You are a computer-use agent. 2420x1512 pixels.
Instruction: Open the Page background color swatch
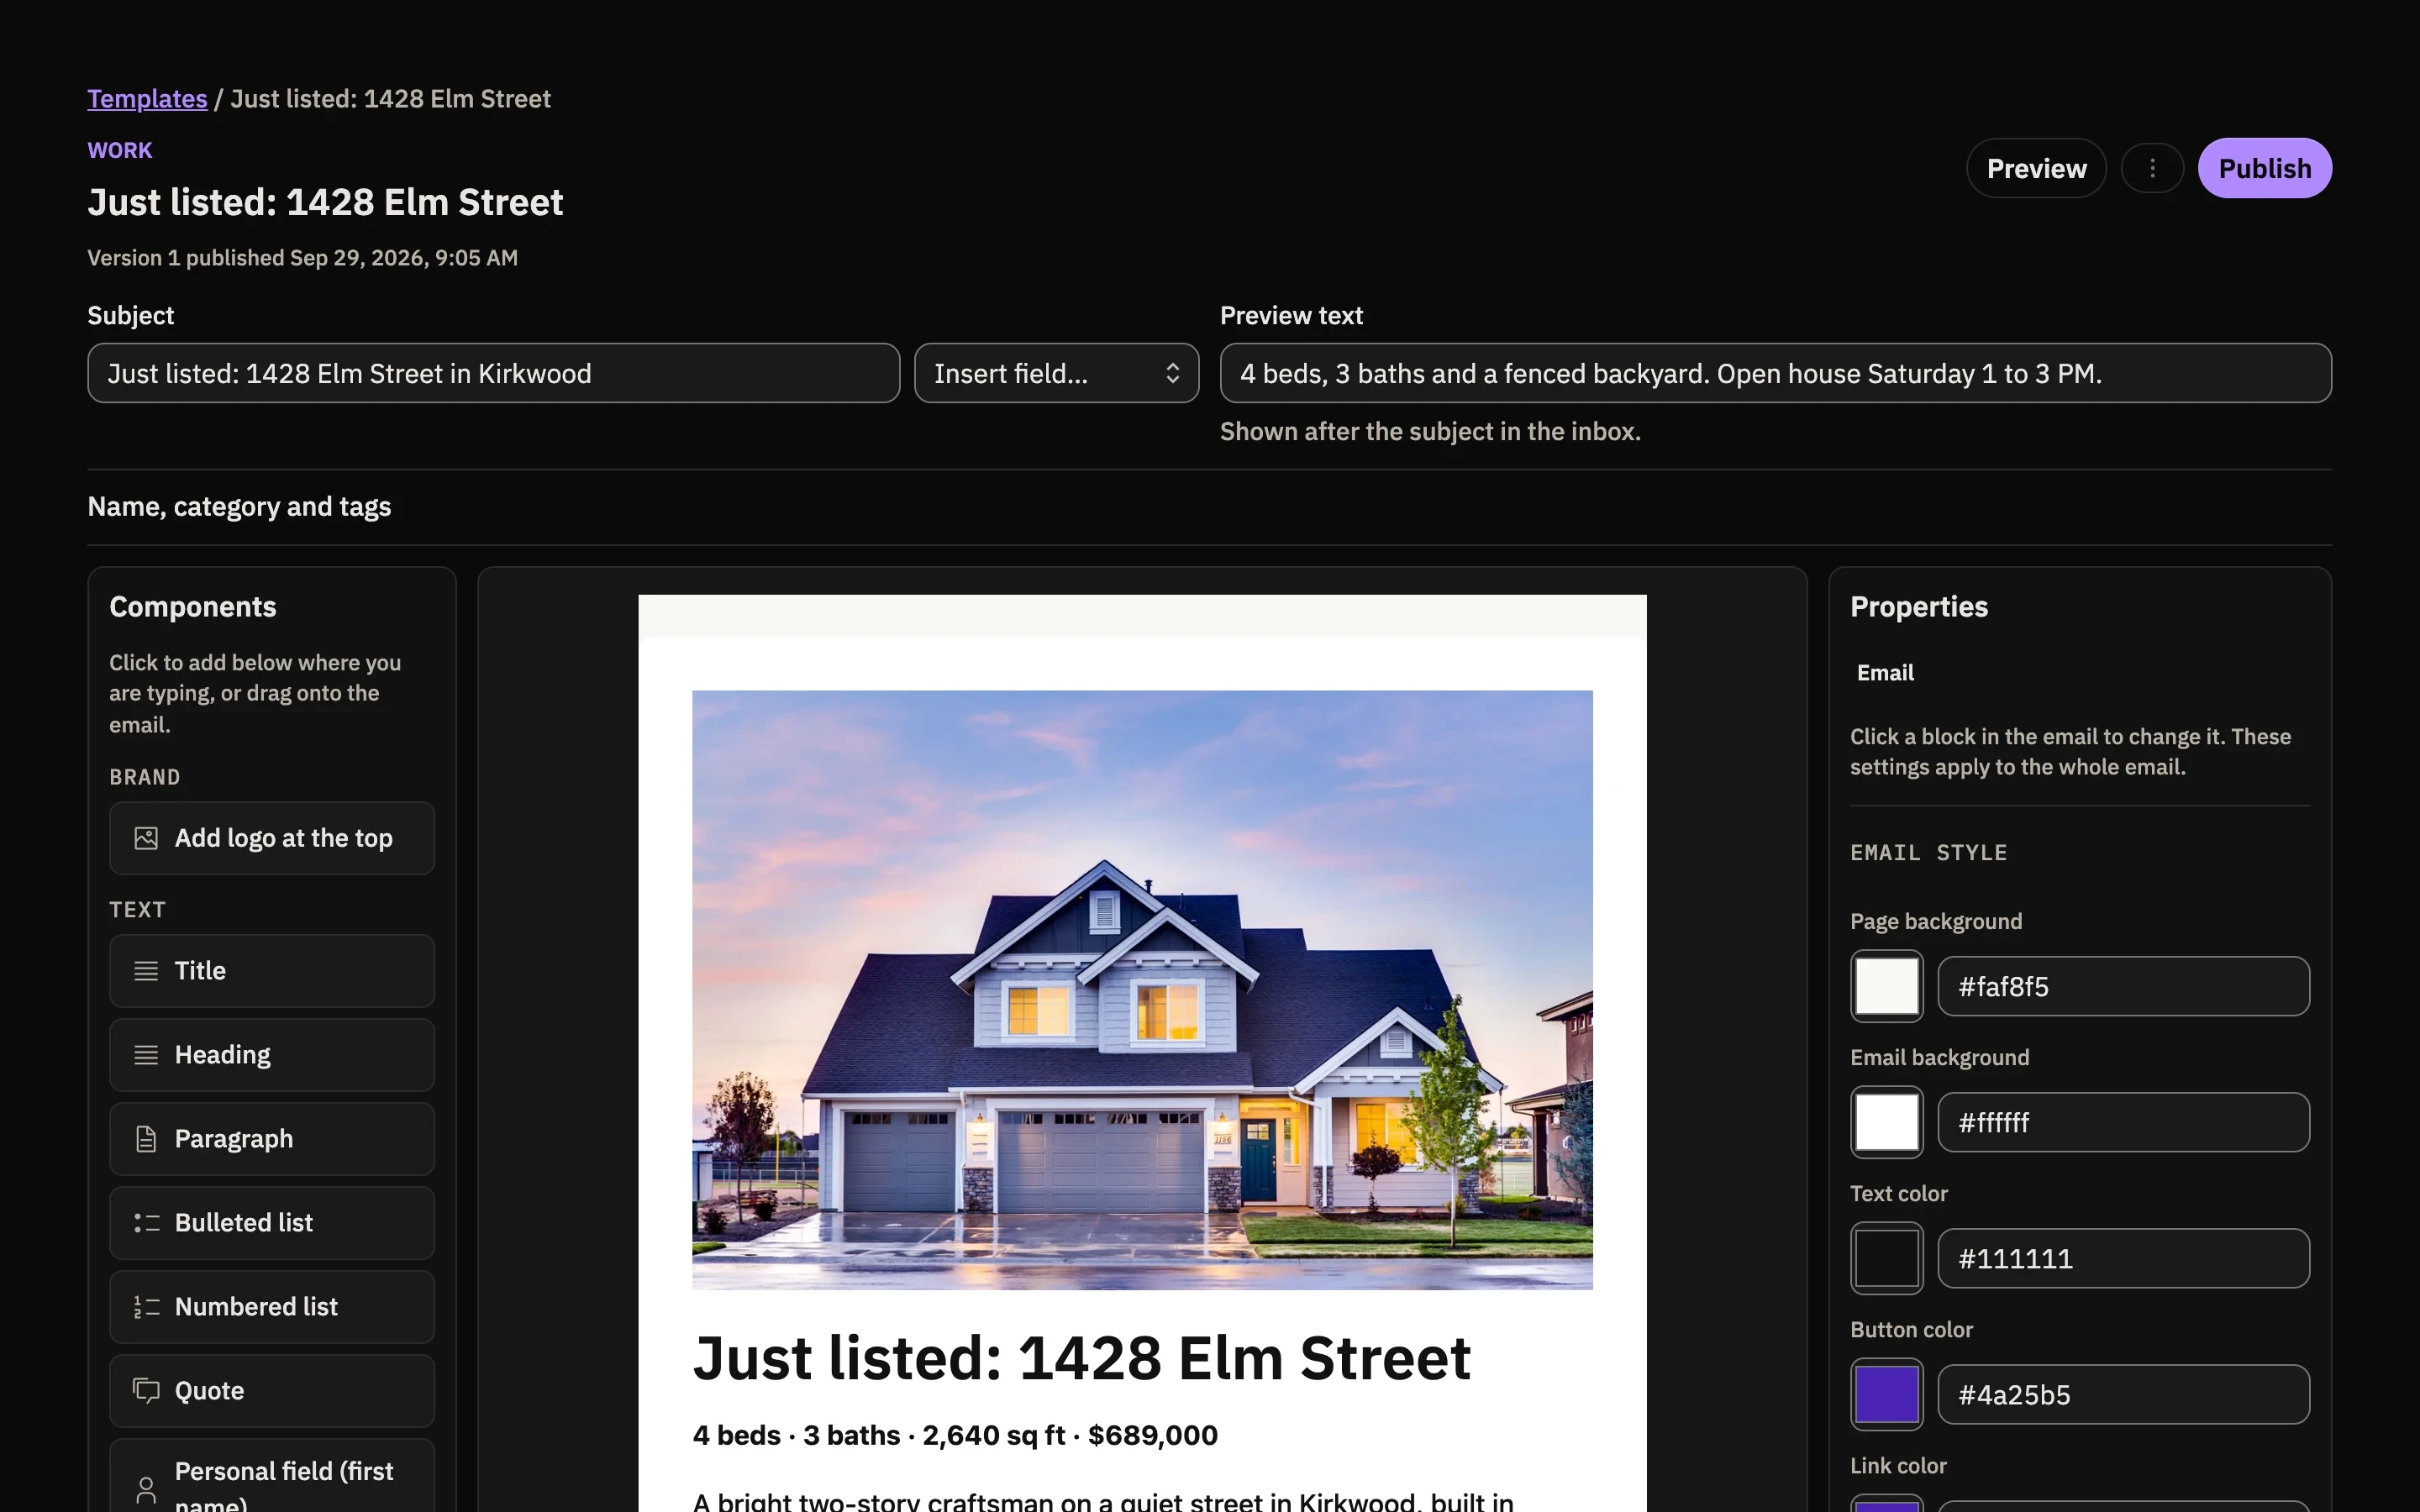[1886, 986]
